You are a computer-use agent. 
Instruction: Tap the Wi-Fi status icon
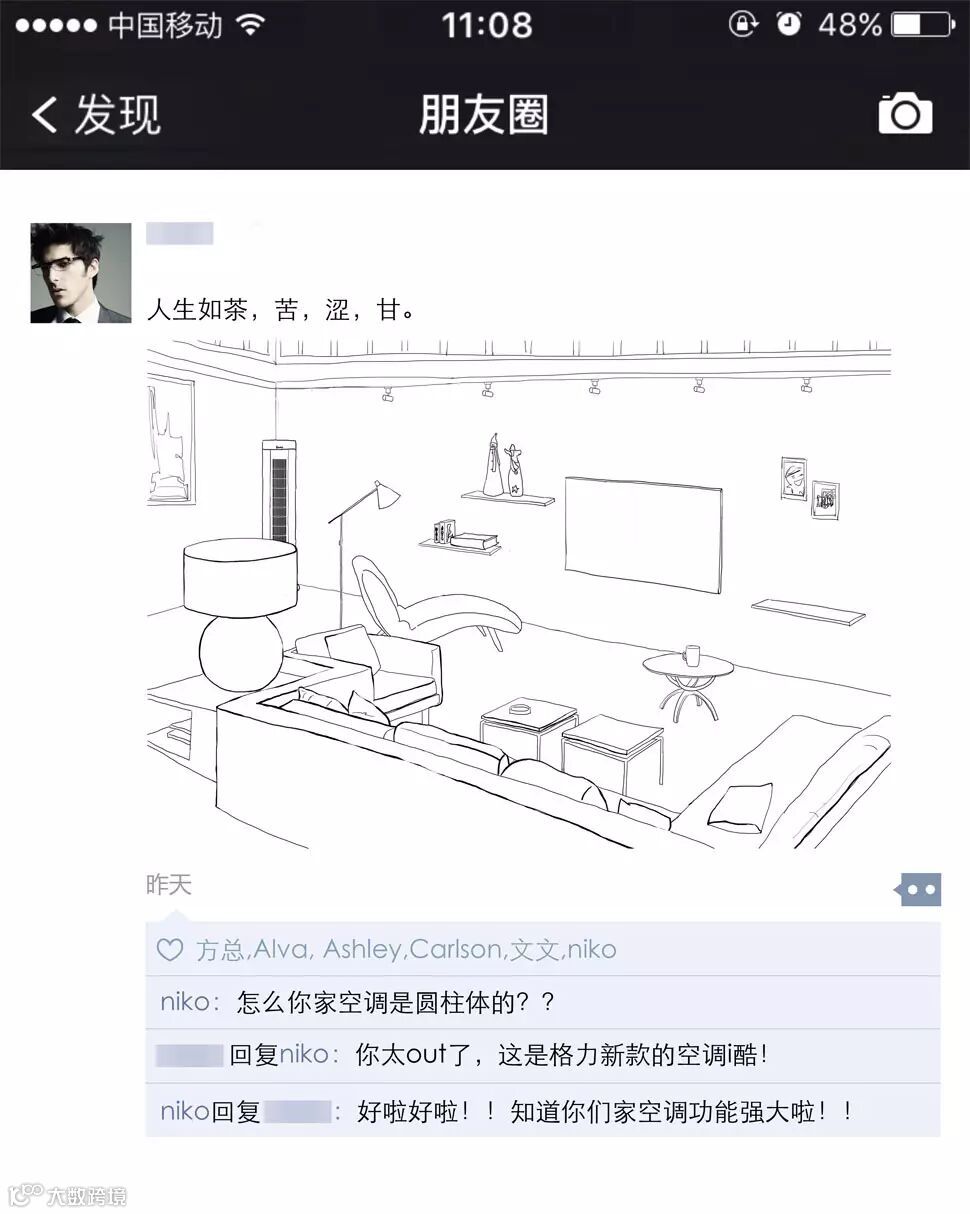point(252,24)
